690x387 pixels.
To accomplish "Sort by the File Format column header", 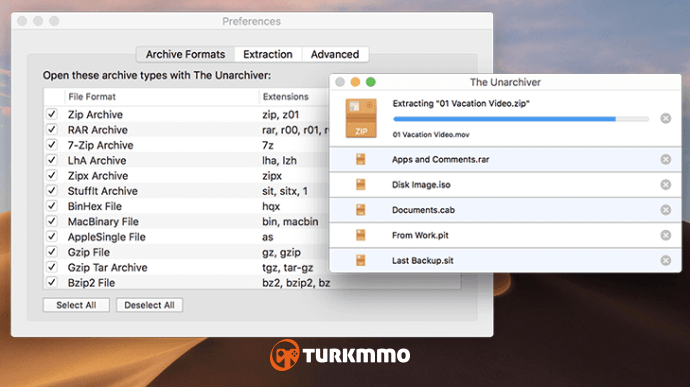I will 92,97.
